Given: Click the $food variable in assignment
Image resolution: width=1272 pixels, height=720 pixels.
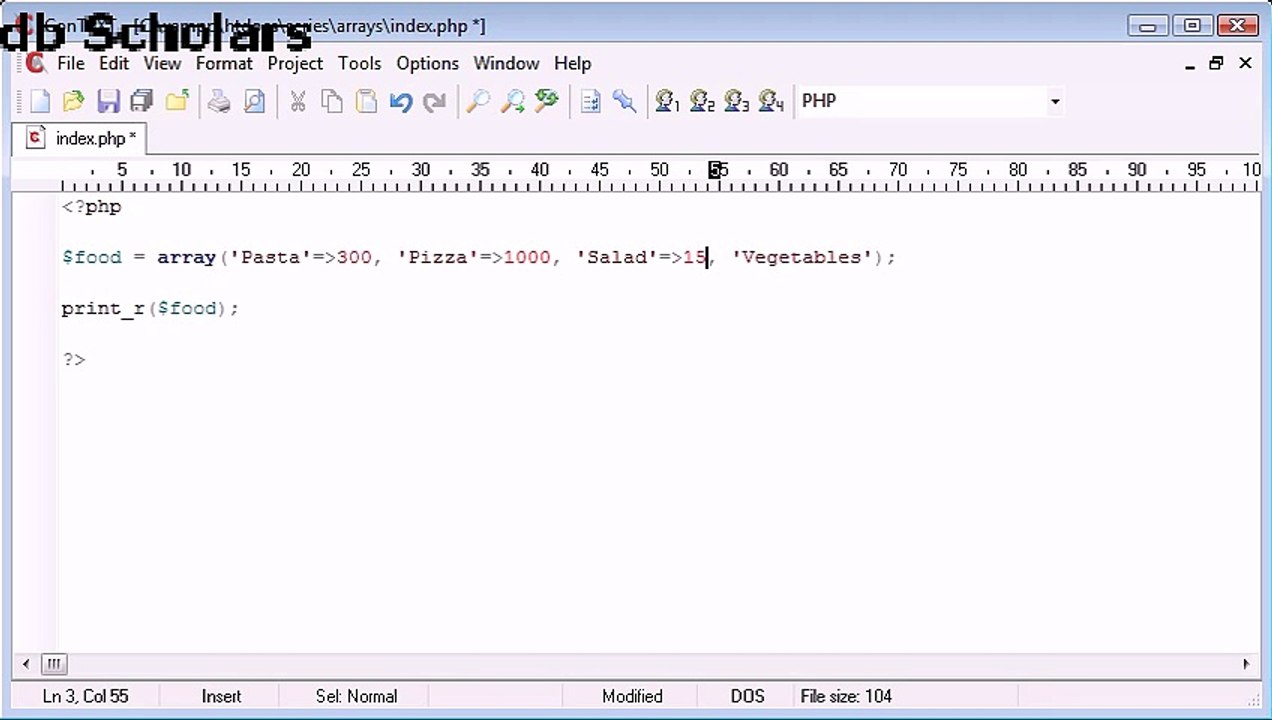Looking at the screenshot, I should click(91, 257).
